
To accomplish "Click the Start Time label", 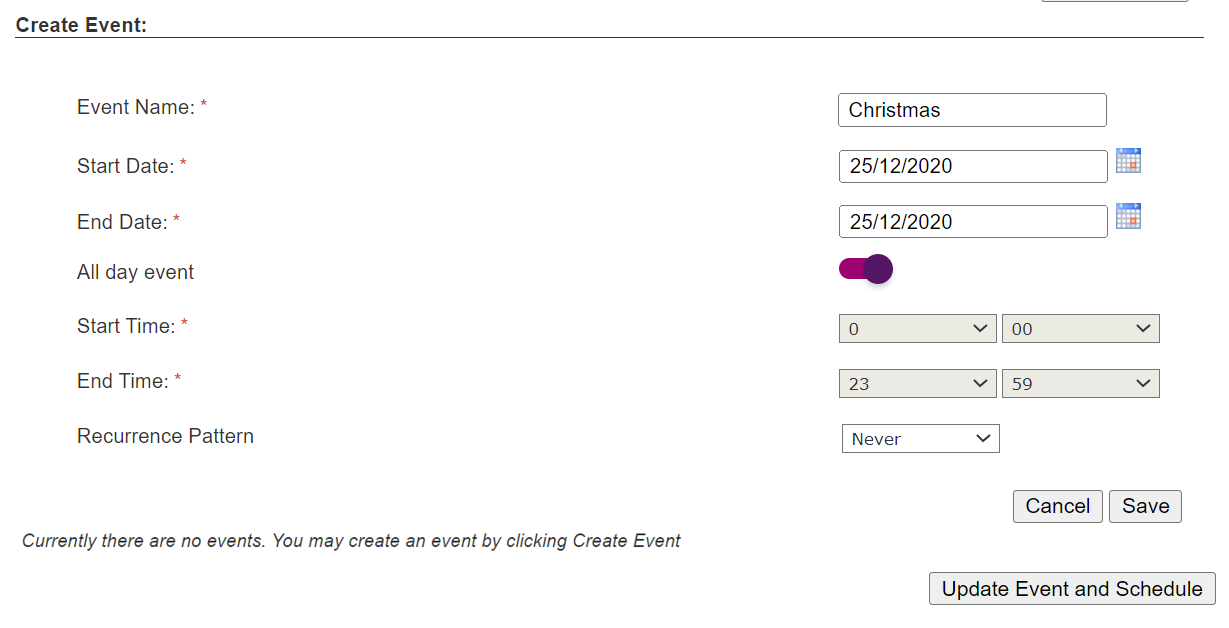I will (126, 326).
